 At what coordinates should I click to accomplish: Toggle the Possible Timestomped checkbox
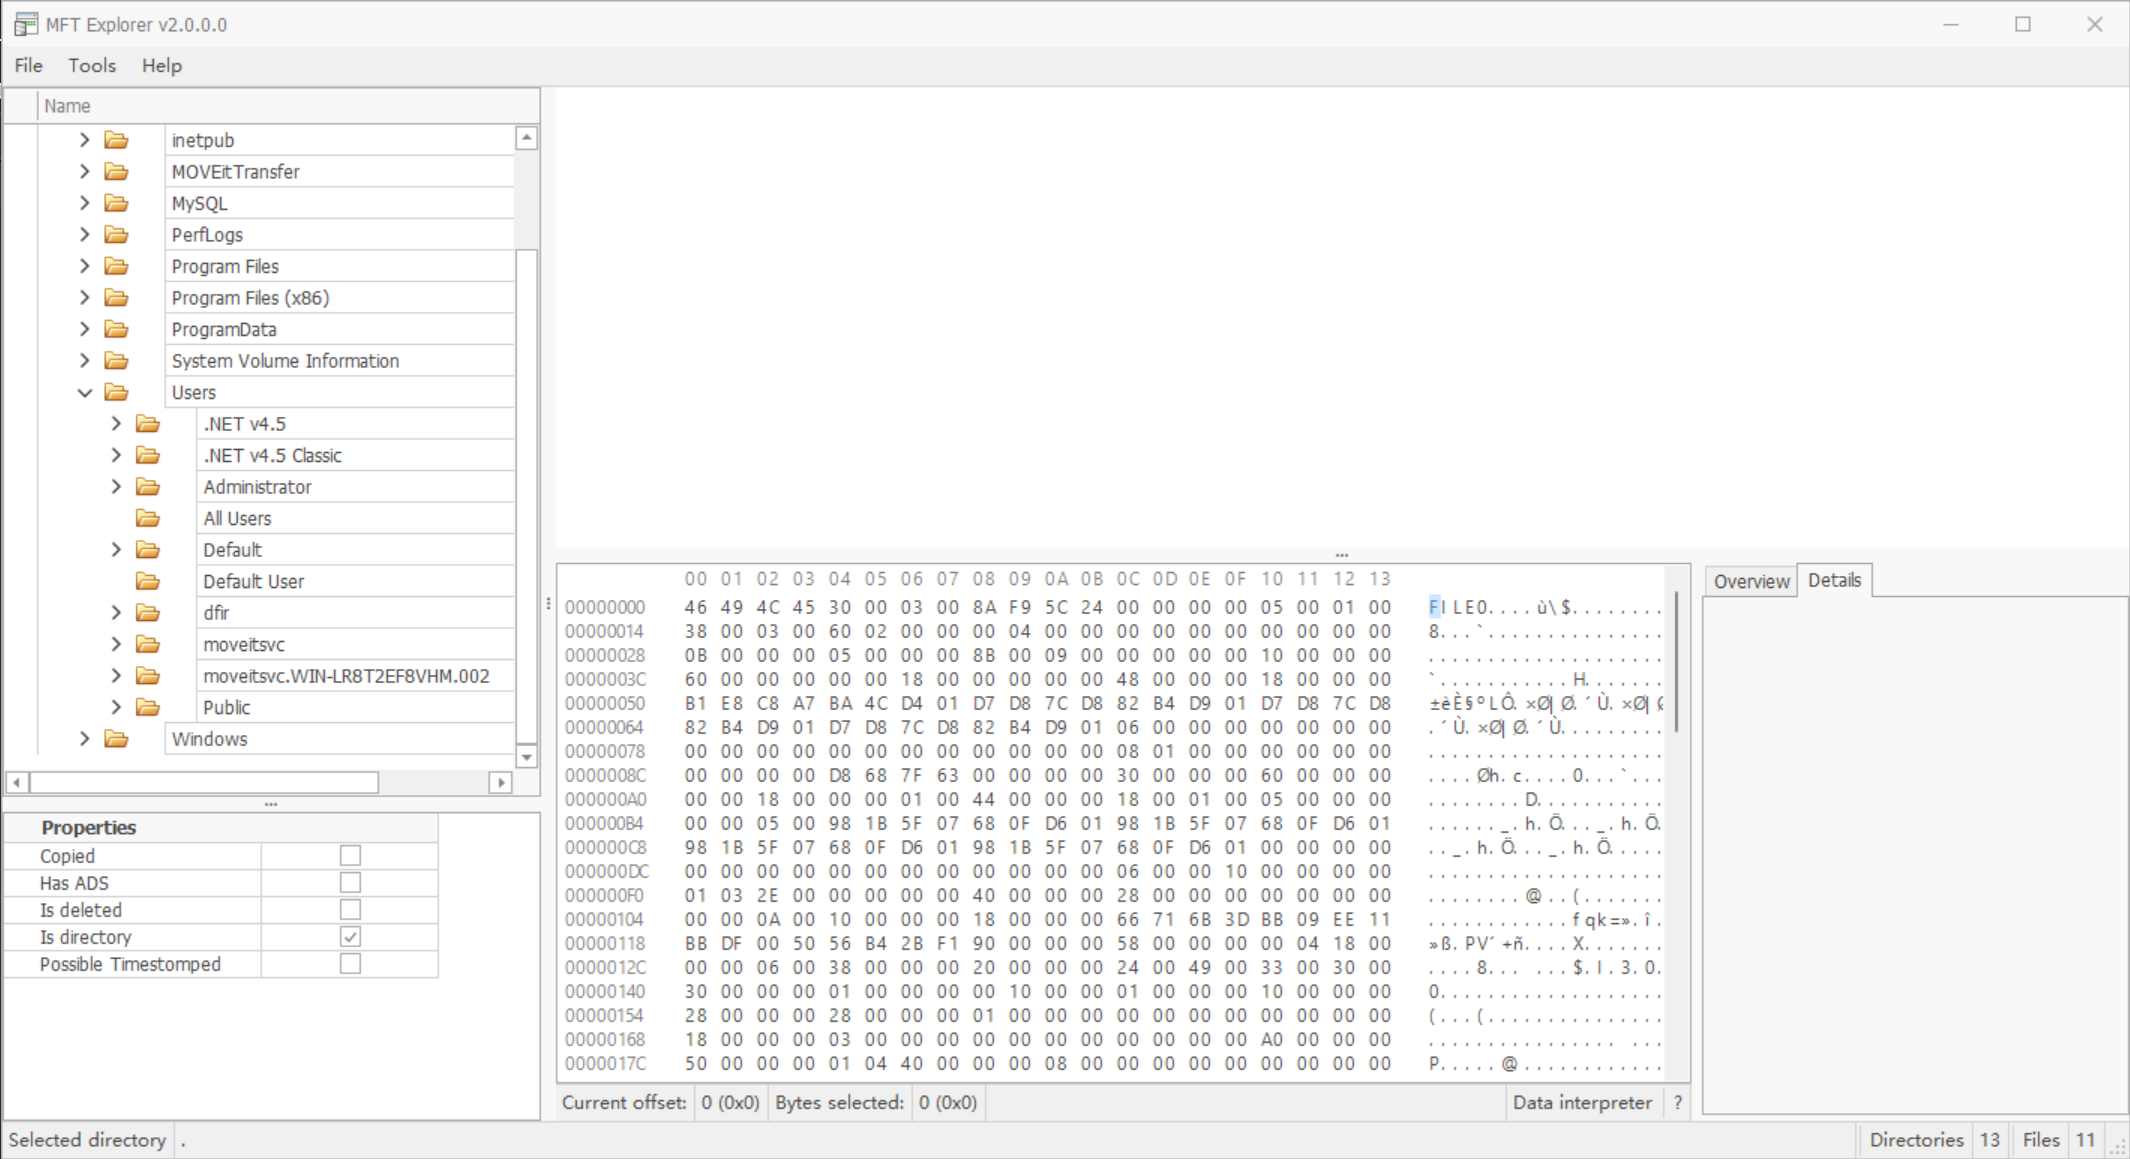coord(350,964)
